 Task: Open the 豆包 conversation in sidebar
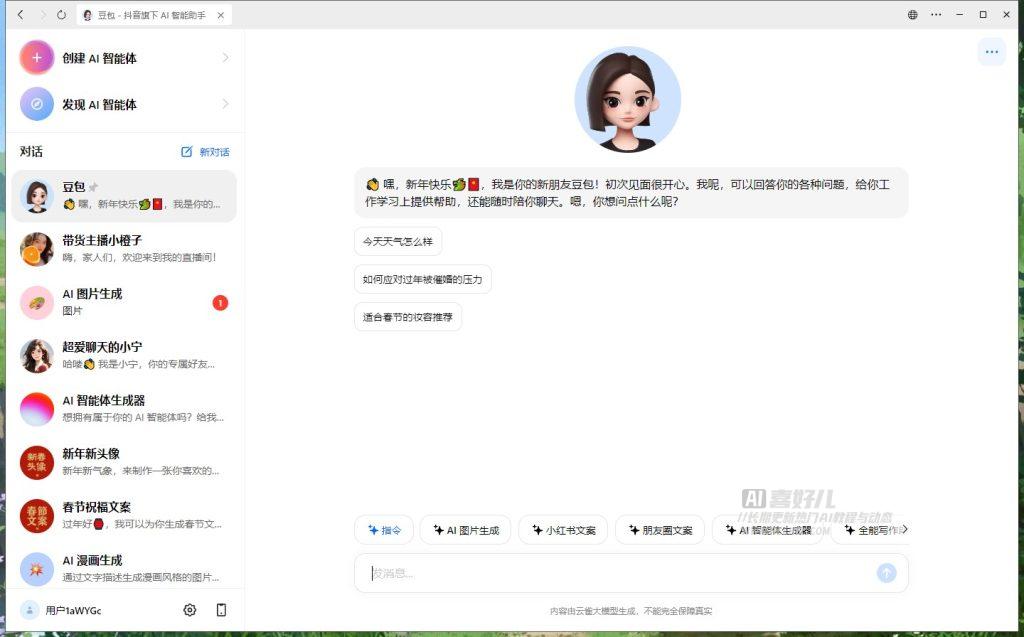(124, 196)
